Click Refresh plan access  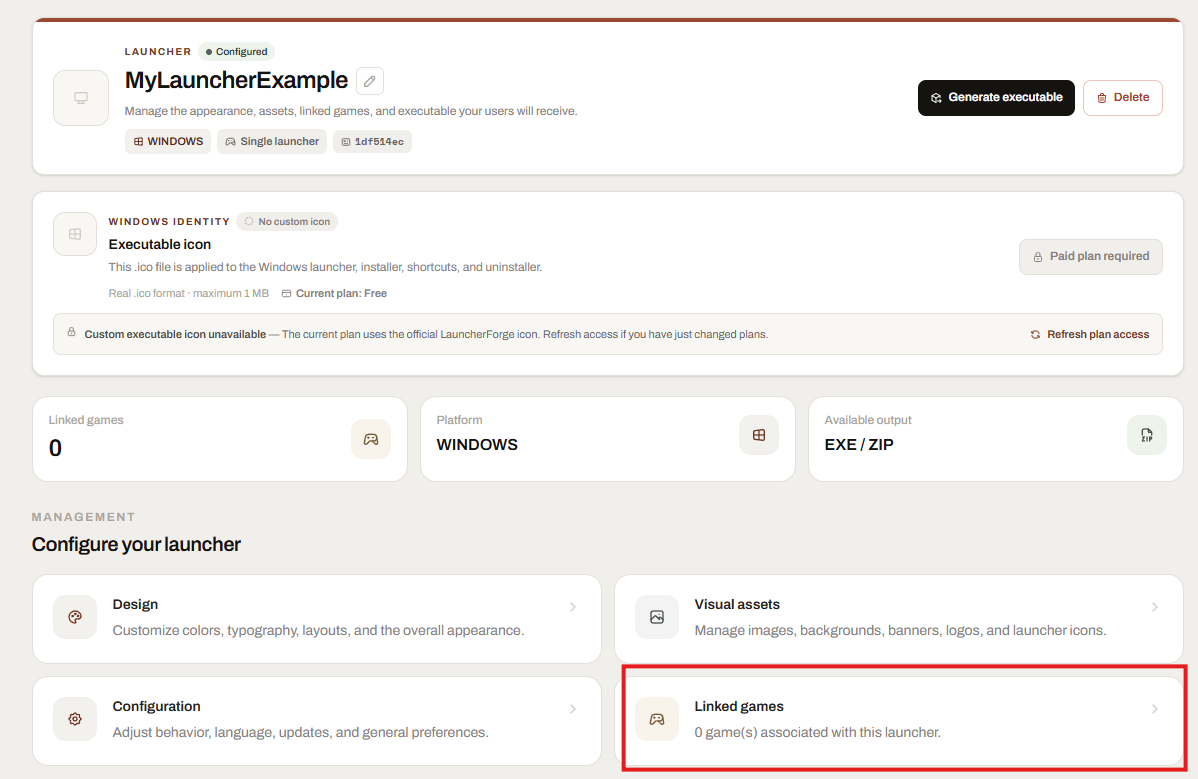pos(1090,335)
